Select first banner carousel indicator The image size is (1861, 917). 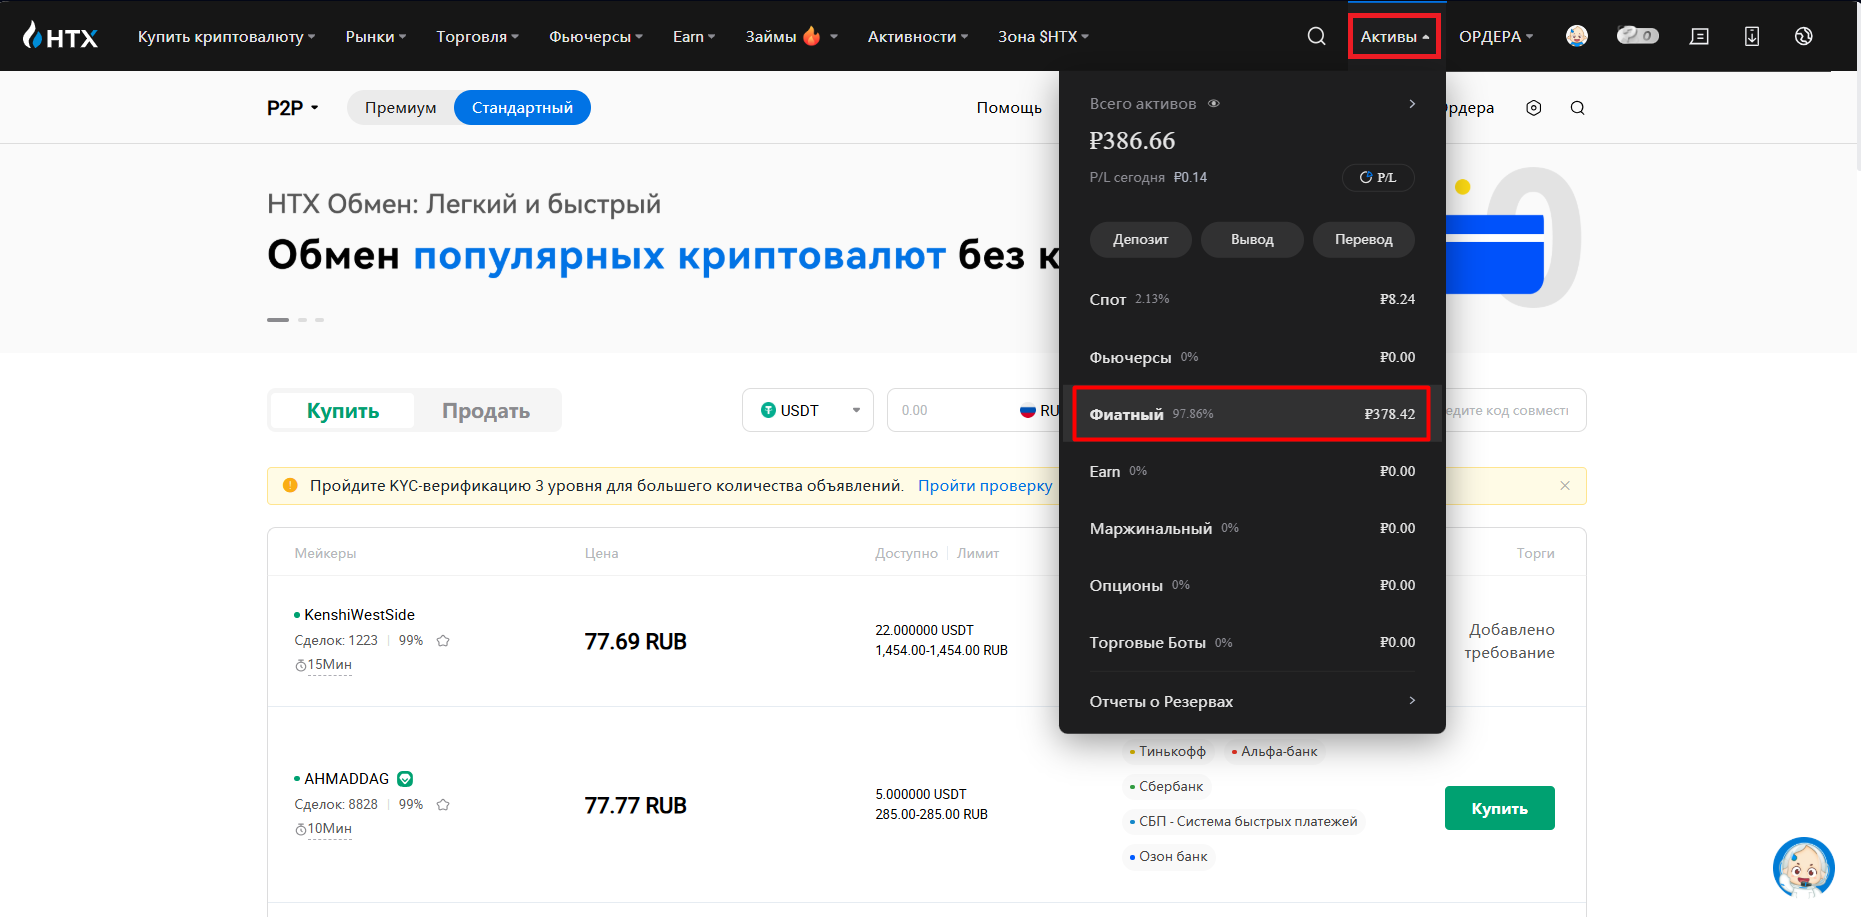(x=278, y=320)
